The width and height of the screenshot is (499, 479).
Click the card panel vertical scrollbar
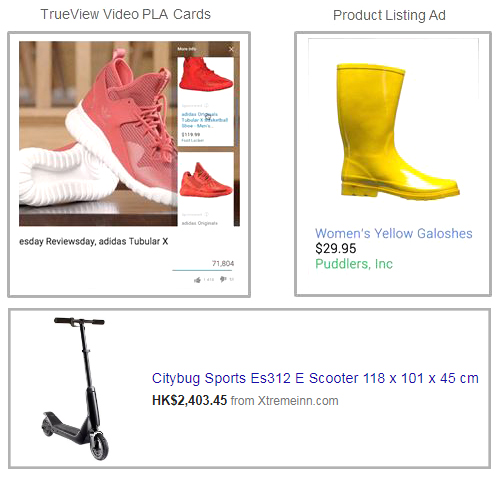[237, 120]
